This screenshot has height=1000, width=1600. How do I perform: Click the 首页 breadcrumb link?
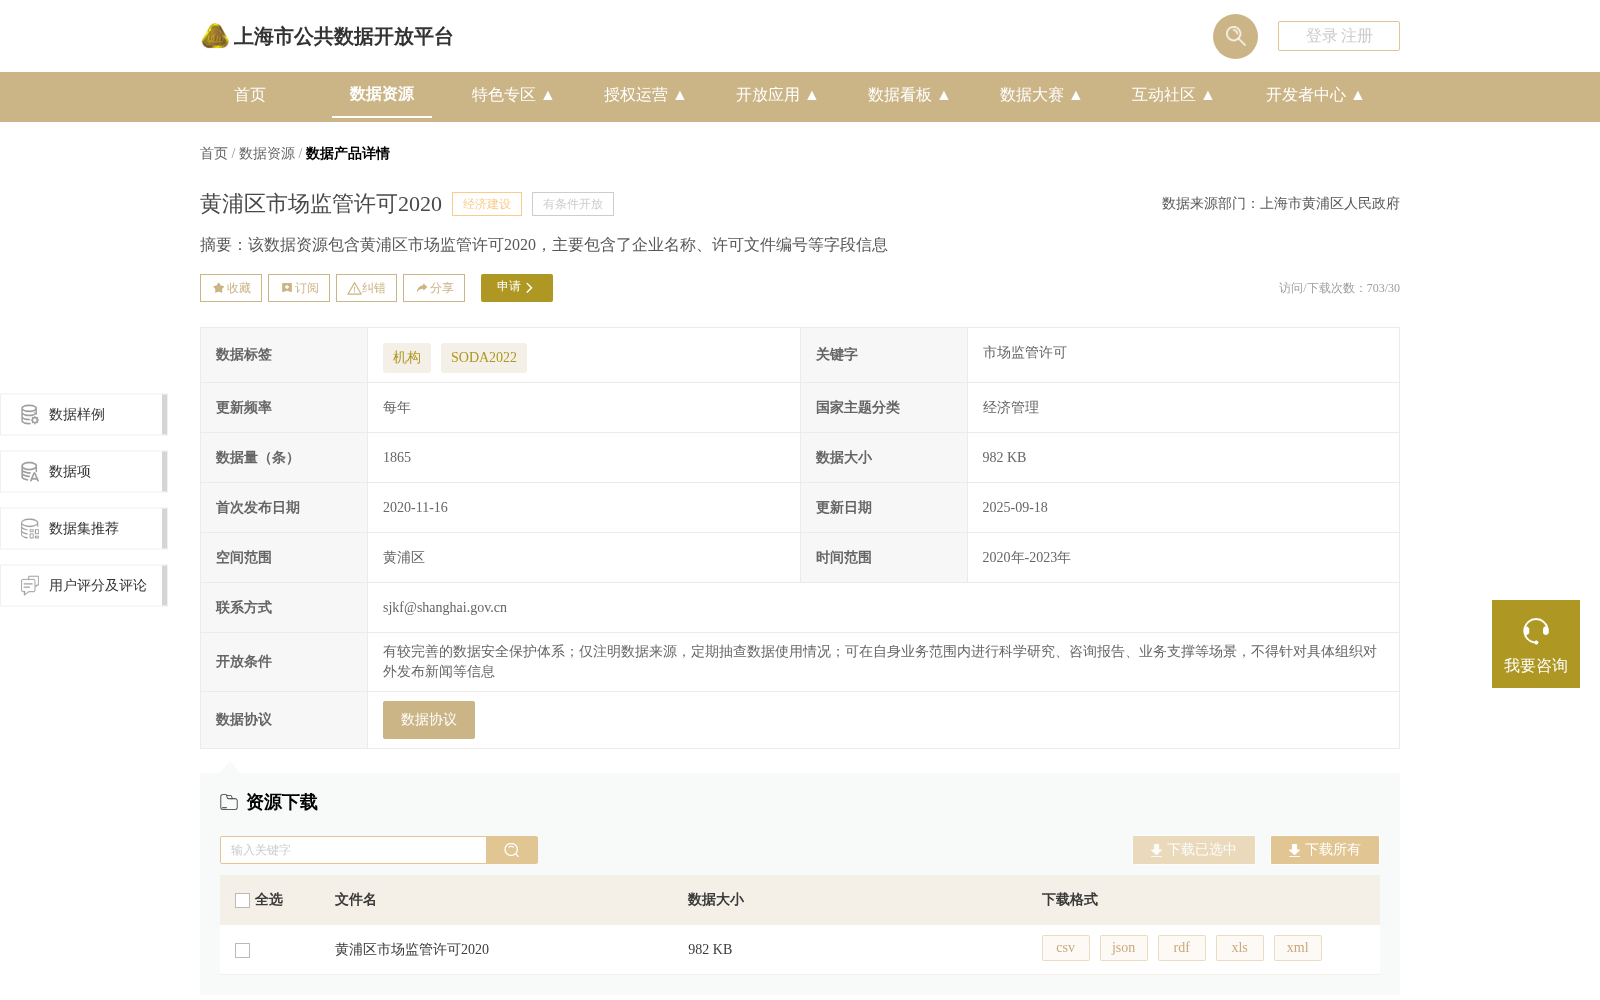pos(214,153)
